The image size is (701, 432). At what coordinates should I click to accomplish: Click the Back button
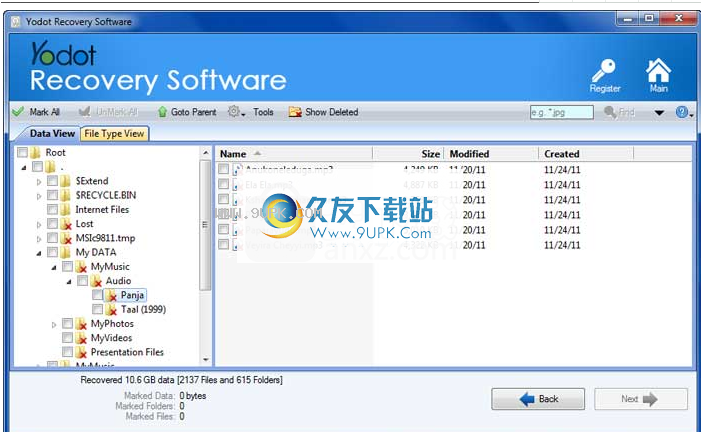click(x=538, y=399)
